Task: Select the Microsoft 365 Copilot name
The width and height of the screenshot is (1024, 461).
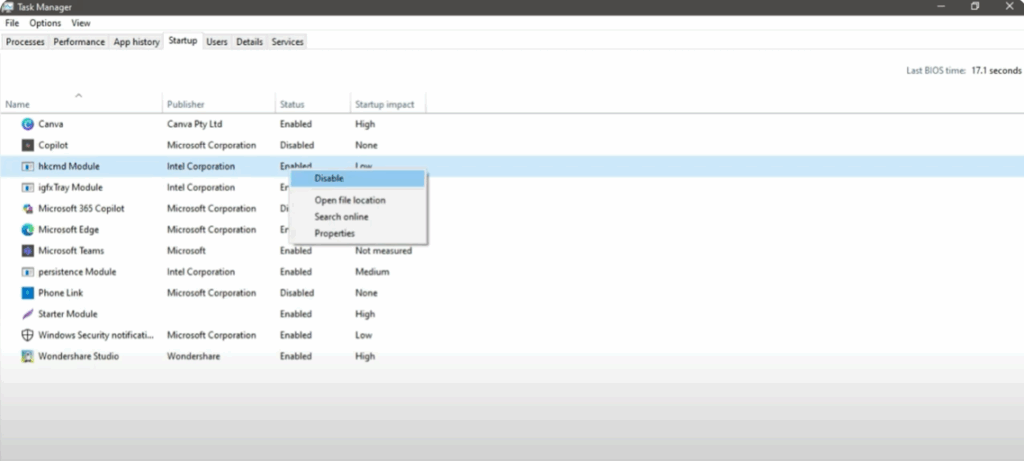Action: coord(82,208)
